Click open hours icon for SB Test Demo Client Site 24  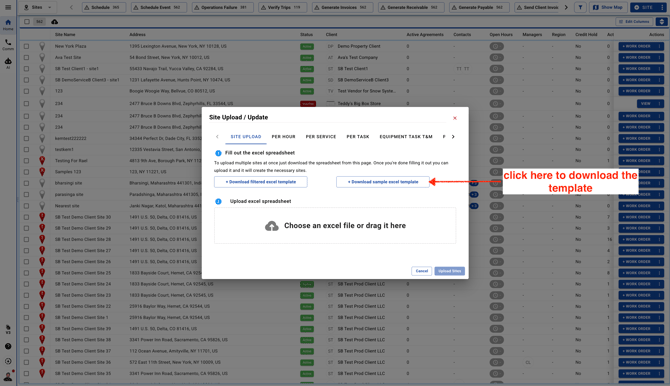496,284
